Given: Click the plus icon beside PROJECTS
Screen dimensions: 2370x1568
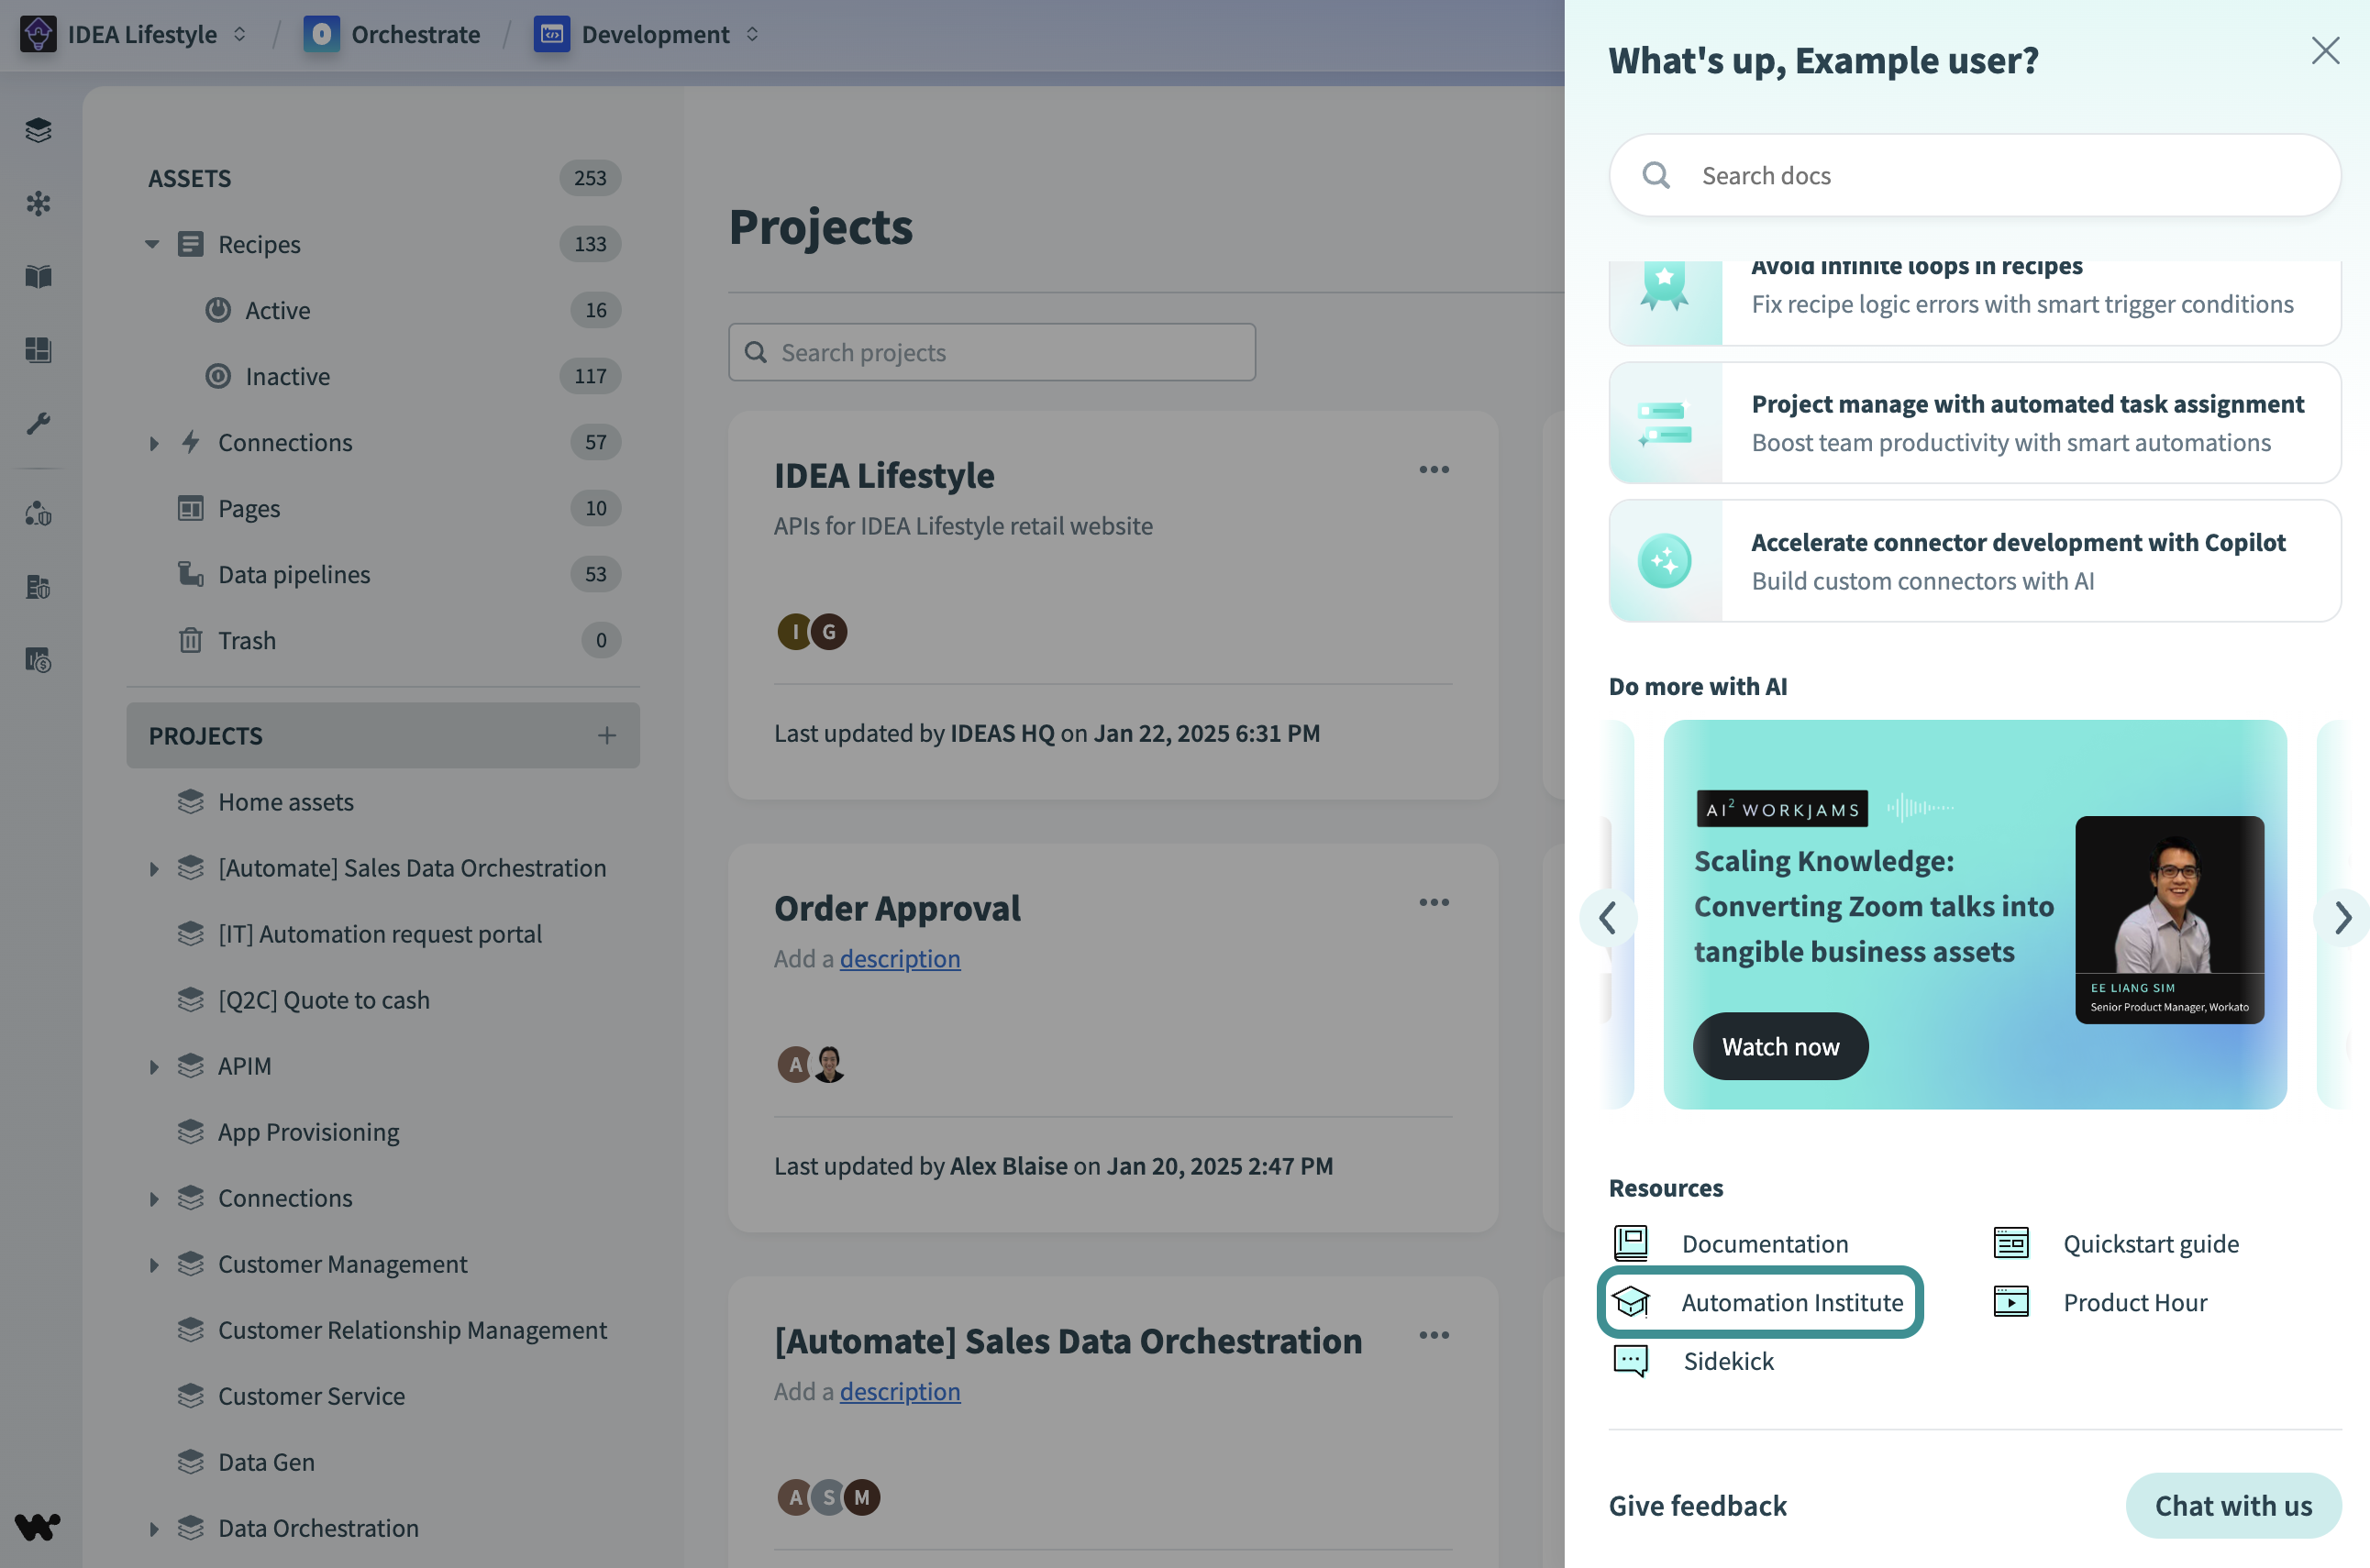Looking at the screenshot, I should click(606, 736).
